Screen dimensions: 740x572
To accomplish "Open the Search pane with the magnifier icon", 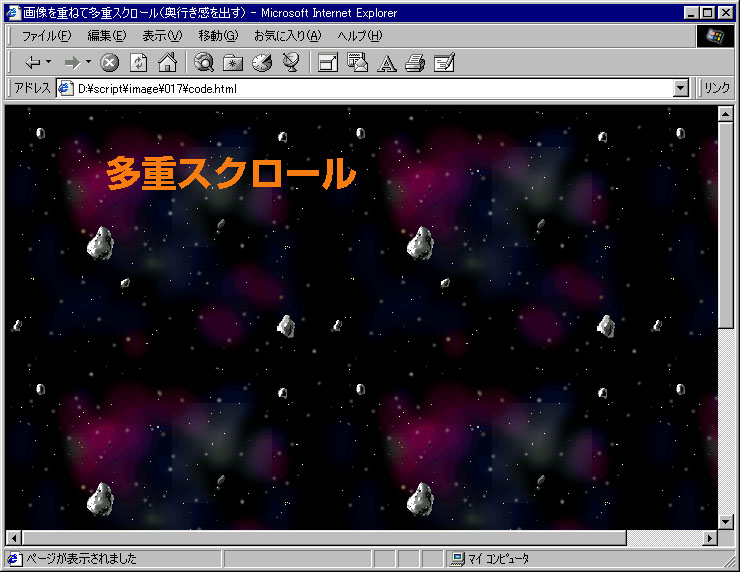I will click(x=204, y=62).
